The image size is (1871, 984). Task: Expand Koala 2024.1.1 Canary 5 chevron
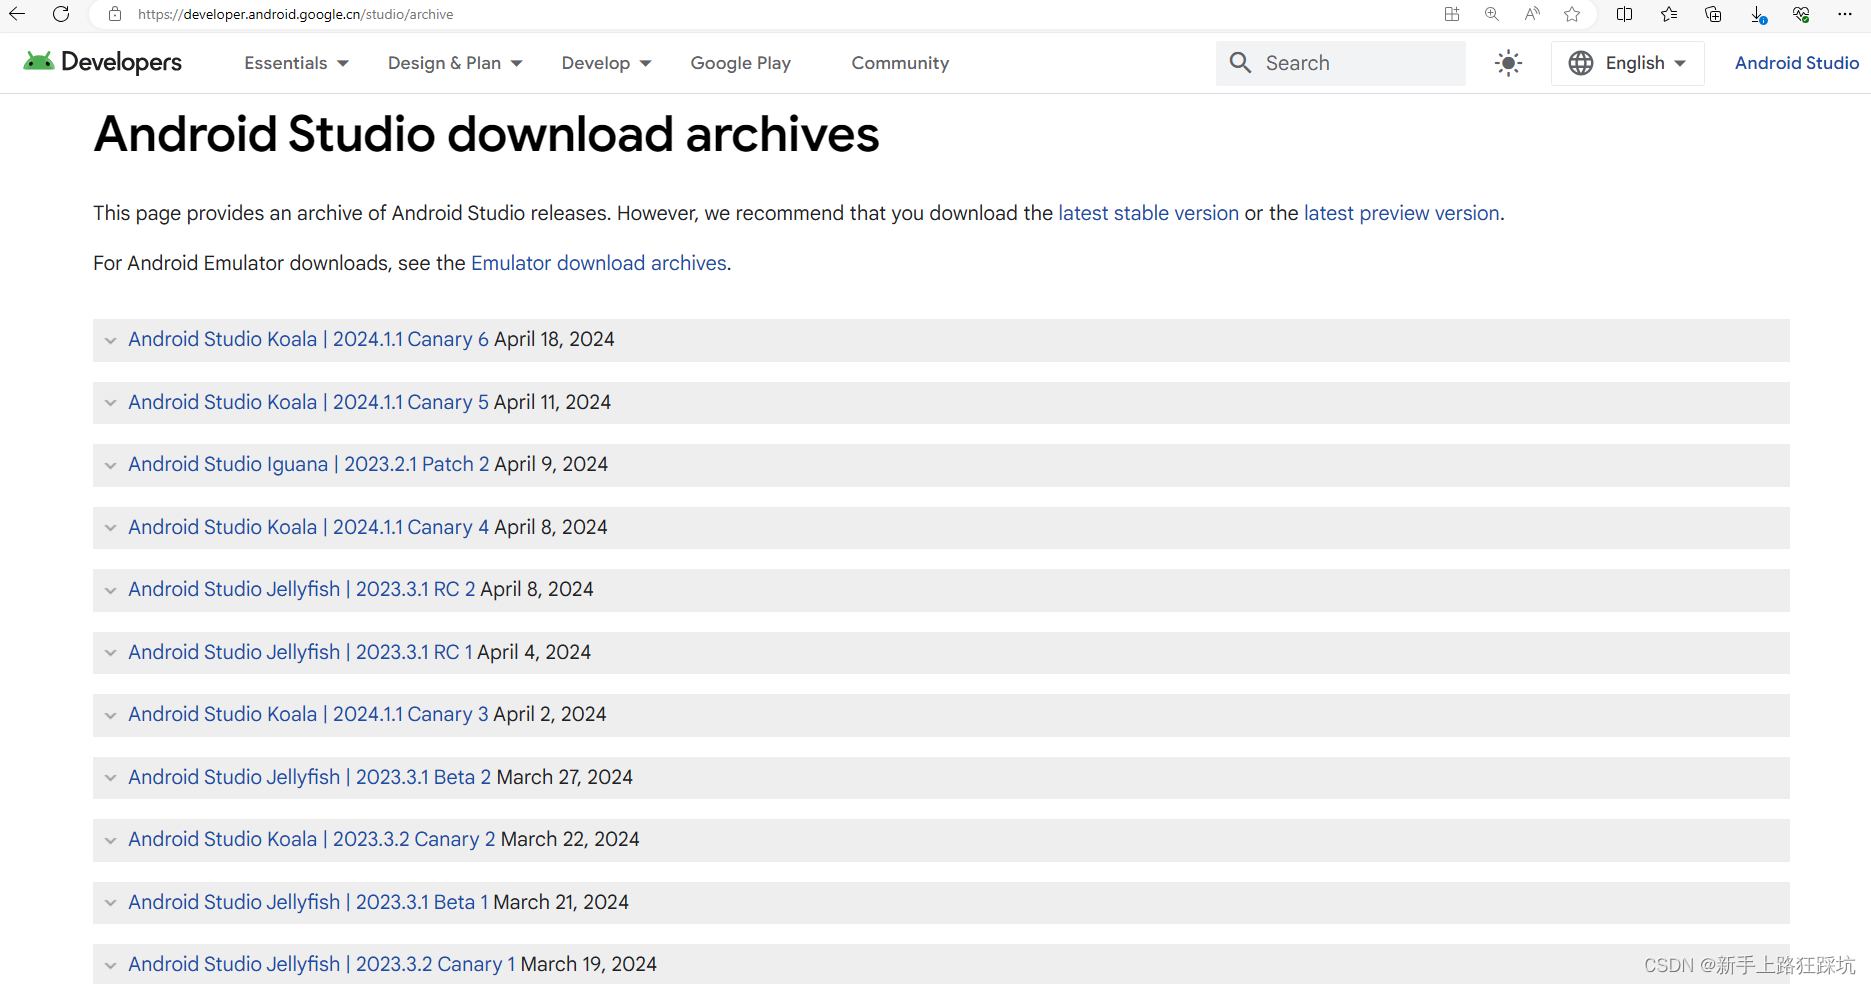tap(111, 403)
